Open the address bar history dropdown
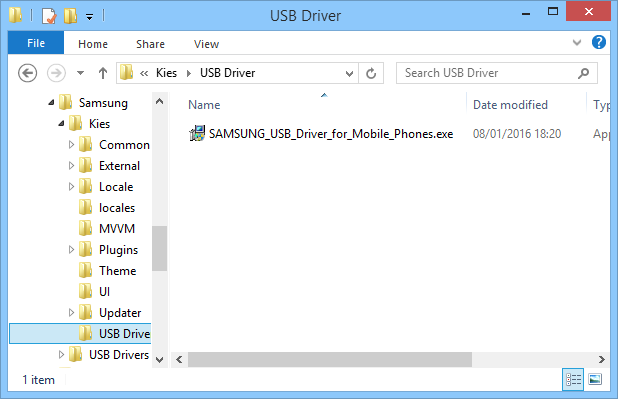Screen dimensions: 618x399 (349, 73)
